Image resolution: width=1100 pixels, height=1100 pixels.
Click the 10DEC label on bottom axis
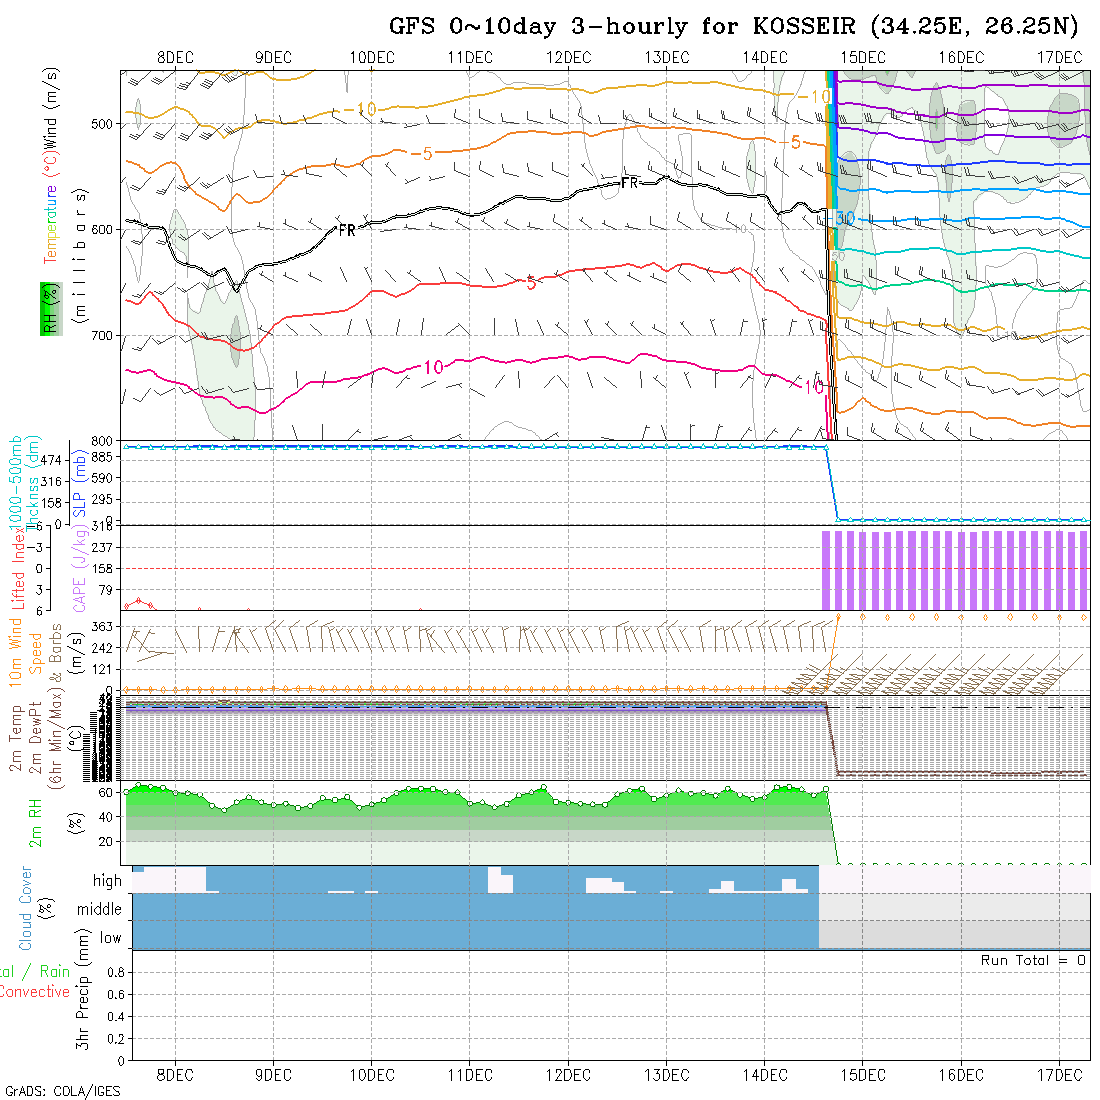372,1075
